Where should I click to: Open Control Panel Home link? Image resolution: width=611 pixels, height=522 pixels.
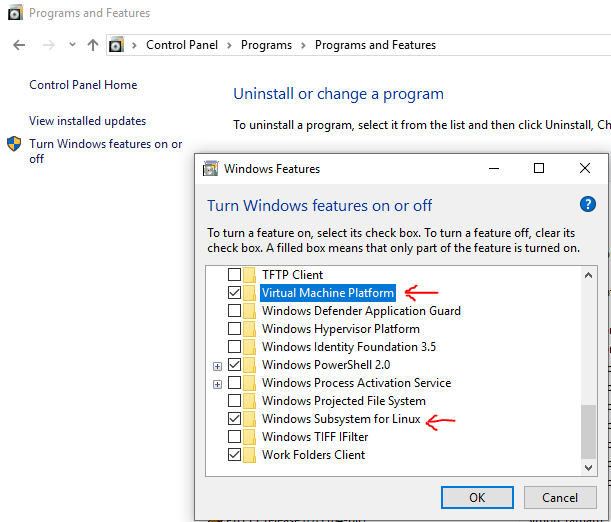tap(83, 85)
